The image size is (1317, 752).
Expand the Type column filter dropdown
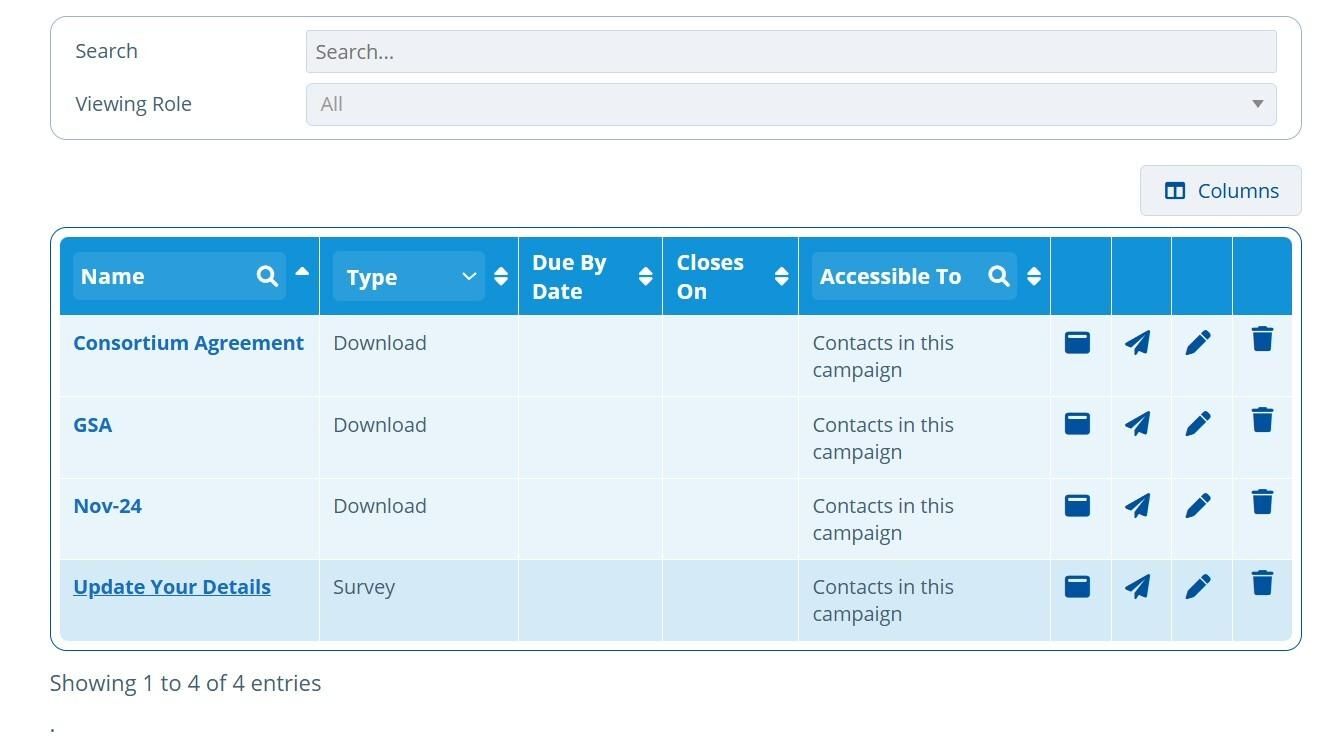click(468, 277)
